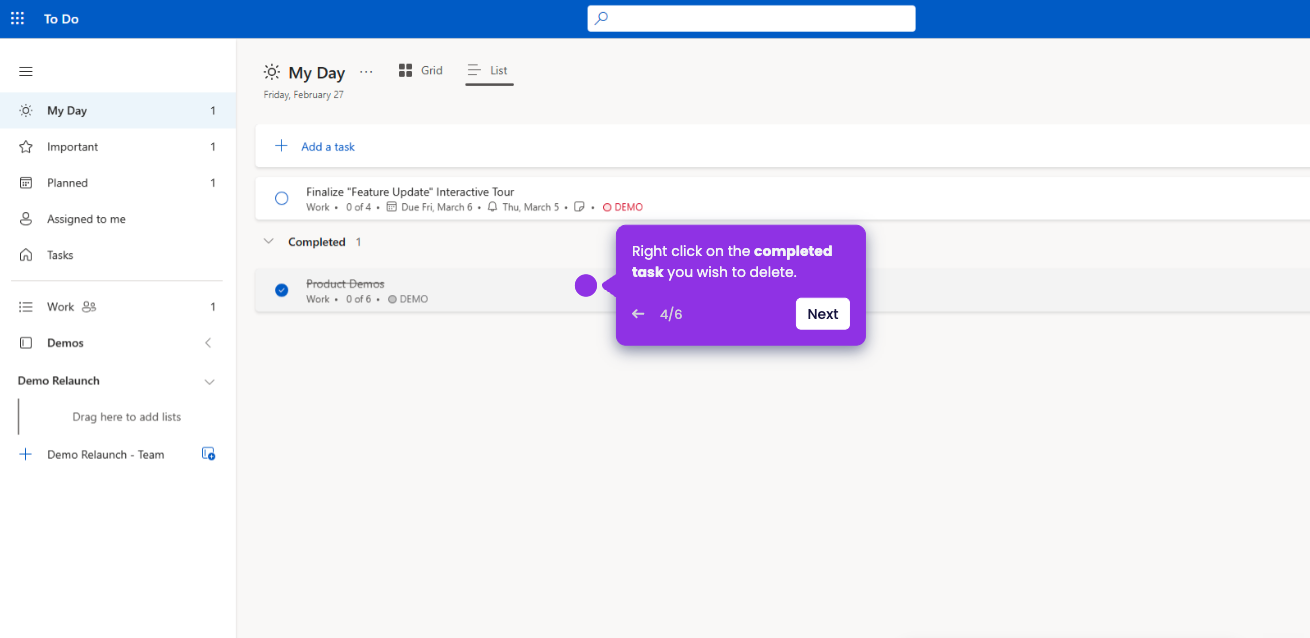Select the Demos group

tap(118, 343)
